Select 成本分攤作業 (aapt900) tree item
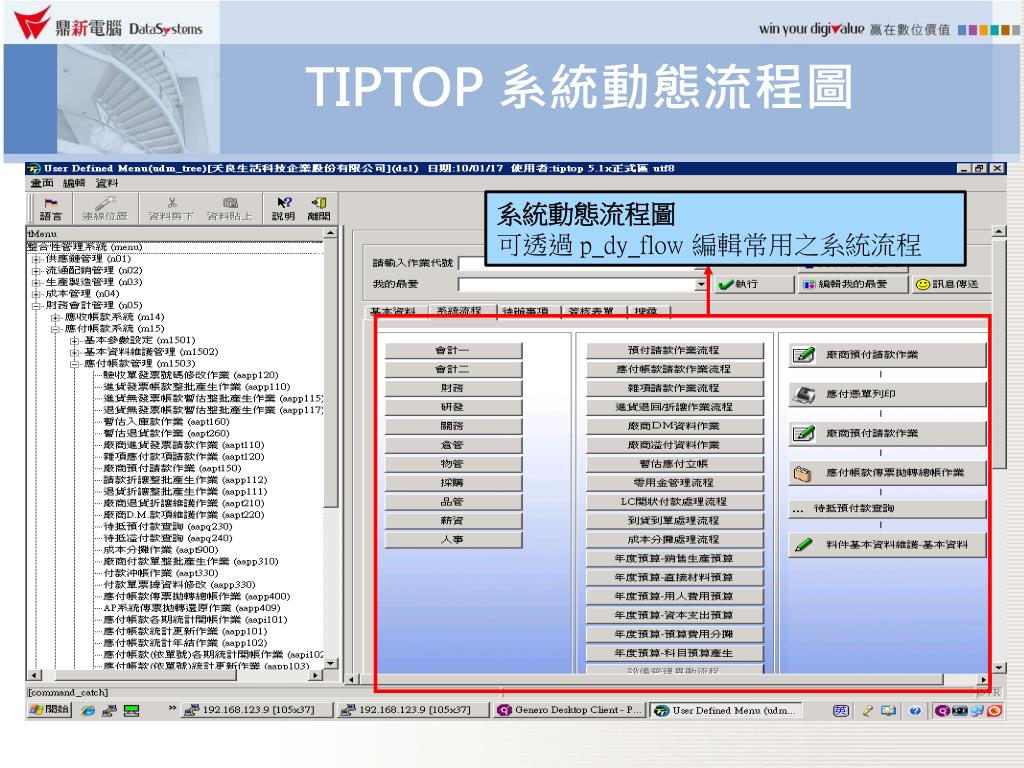The width and height of the screenshot is (1024, 768). click(161, 550)
